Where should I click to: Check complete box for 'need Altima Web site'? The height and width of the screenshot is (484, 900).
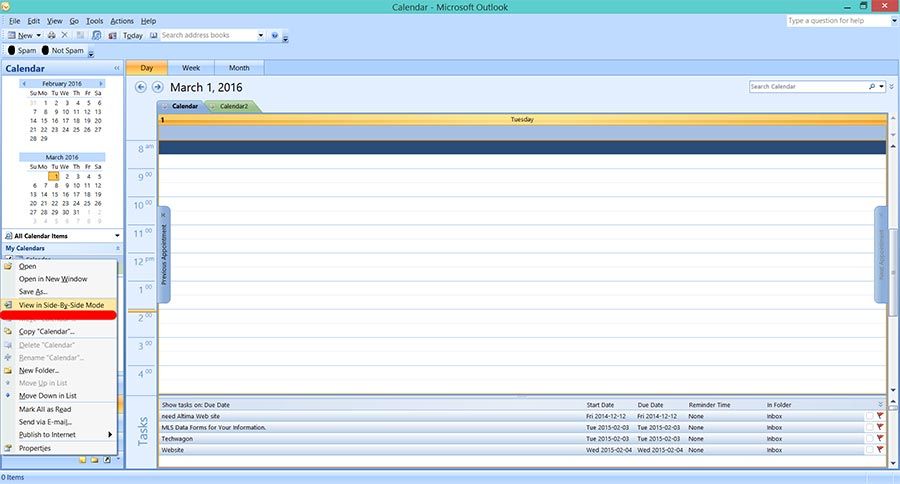870,416
